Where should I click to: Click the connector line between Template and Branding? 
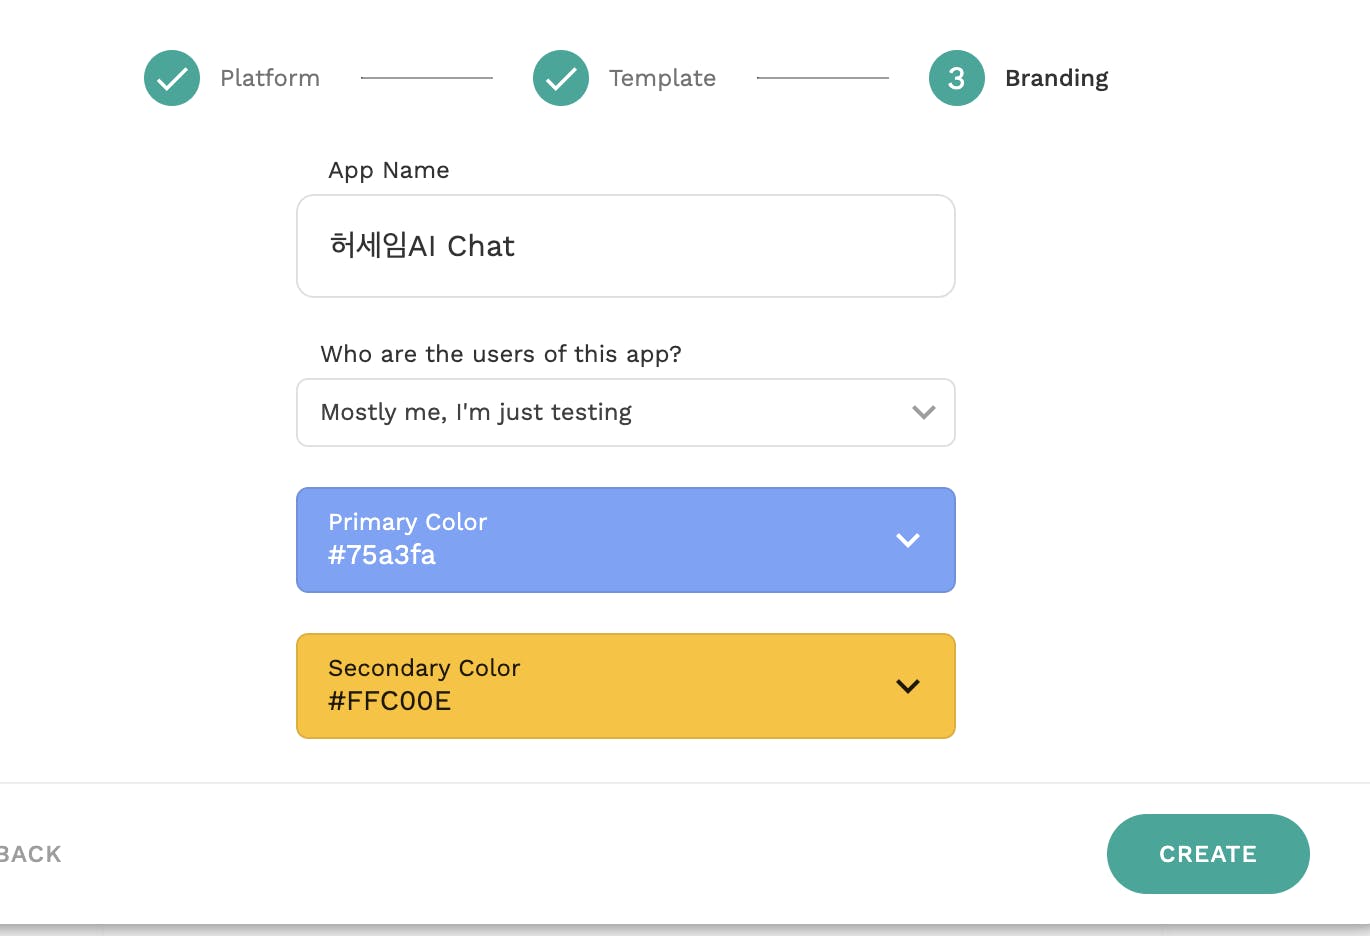[822, 78]
